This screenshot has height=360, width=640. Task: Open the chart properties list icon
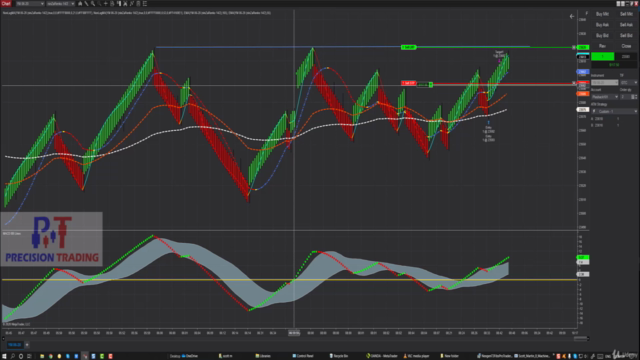click(144, 4)
